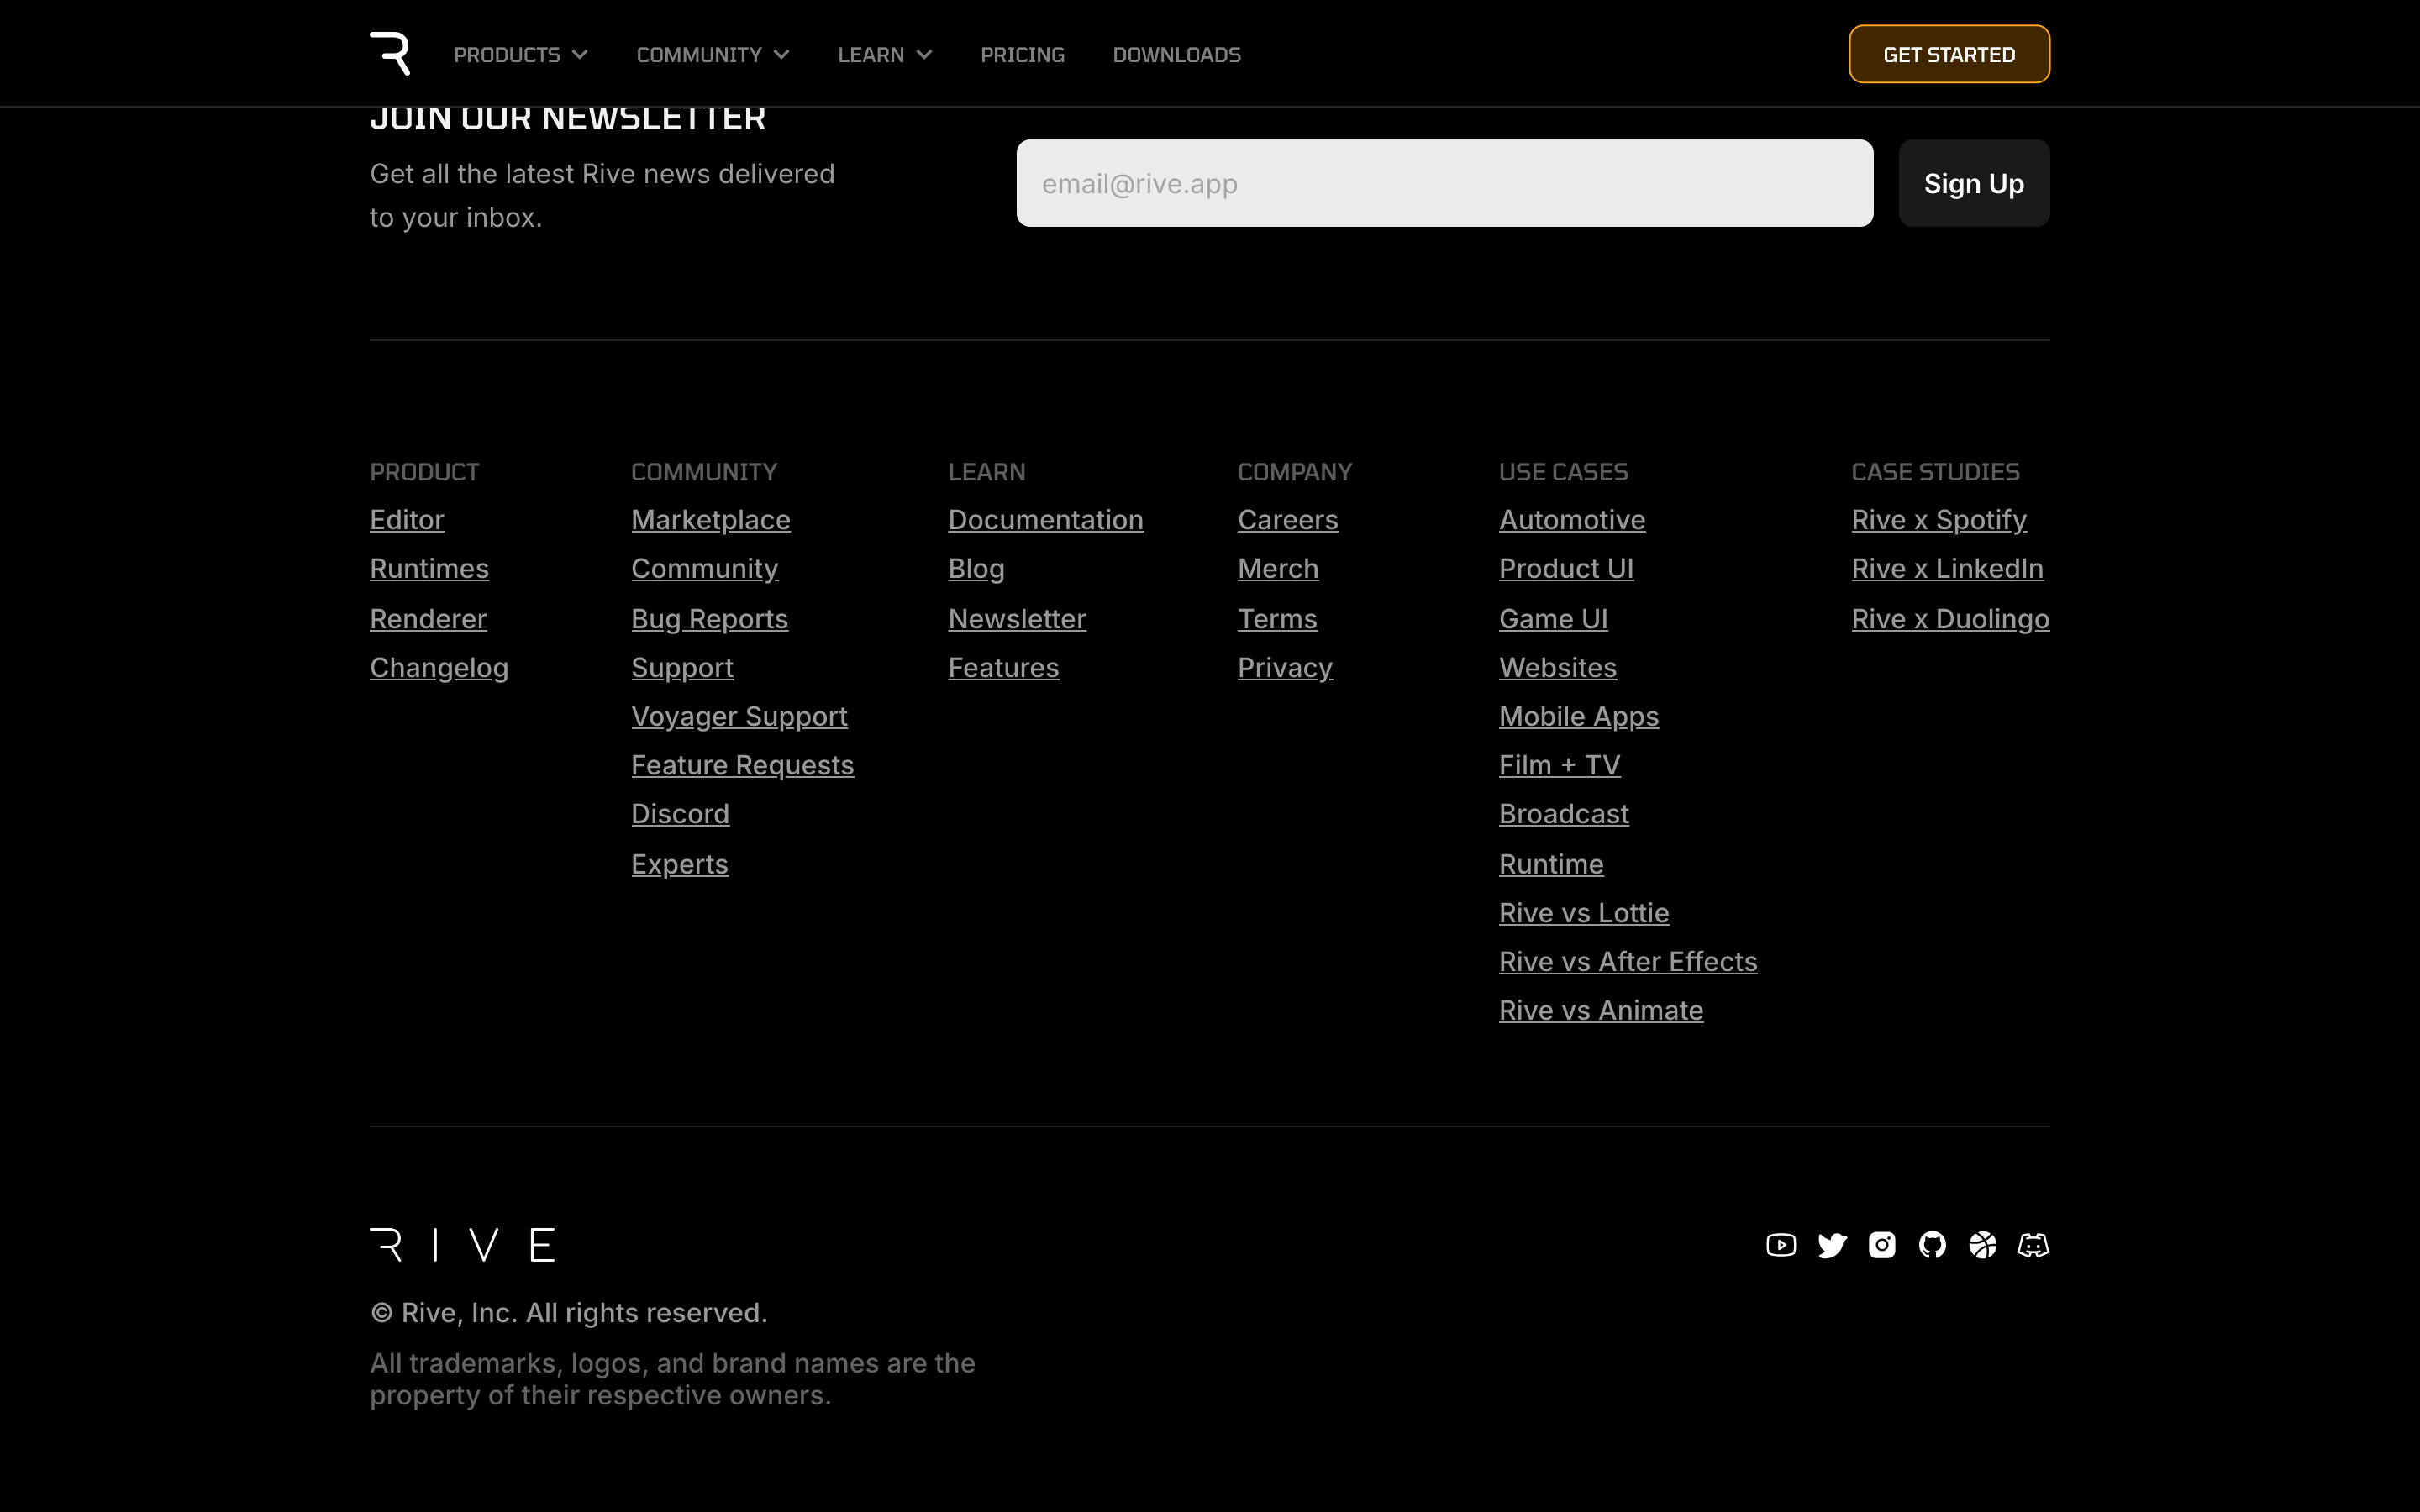Open the Rive x LinkedIn case study
This screenshot has width=2420, height=1512.
click(1947, 569)
